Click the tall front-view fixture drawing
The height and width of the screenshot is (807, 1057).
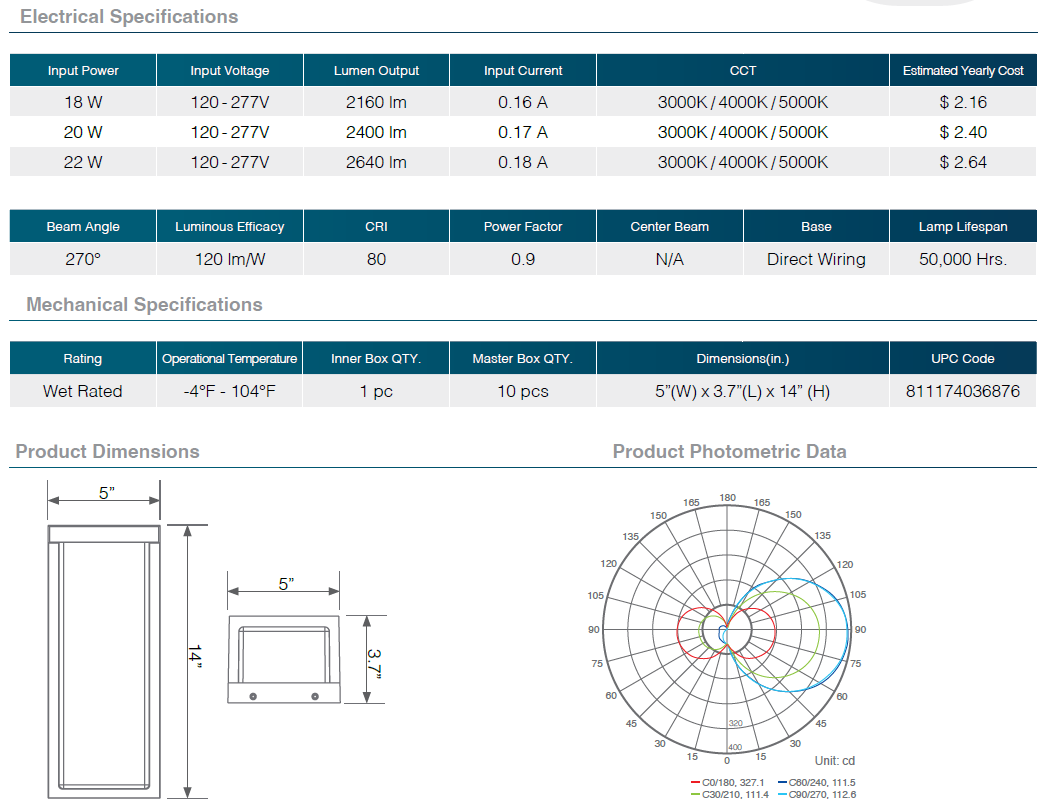tap(103, 660)
